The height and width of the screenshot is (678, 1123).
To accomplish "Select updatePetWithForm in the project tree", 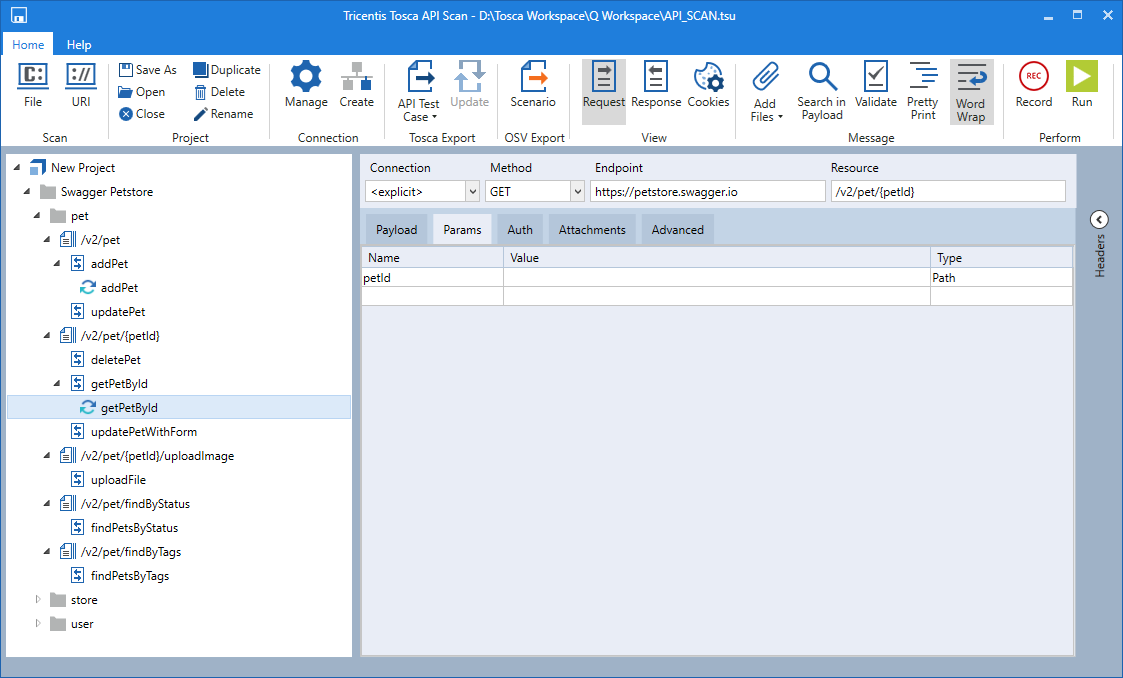I will tap(143, 432).
